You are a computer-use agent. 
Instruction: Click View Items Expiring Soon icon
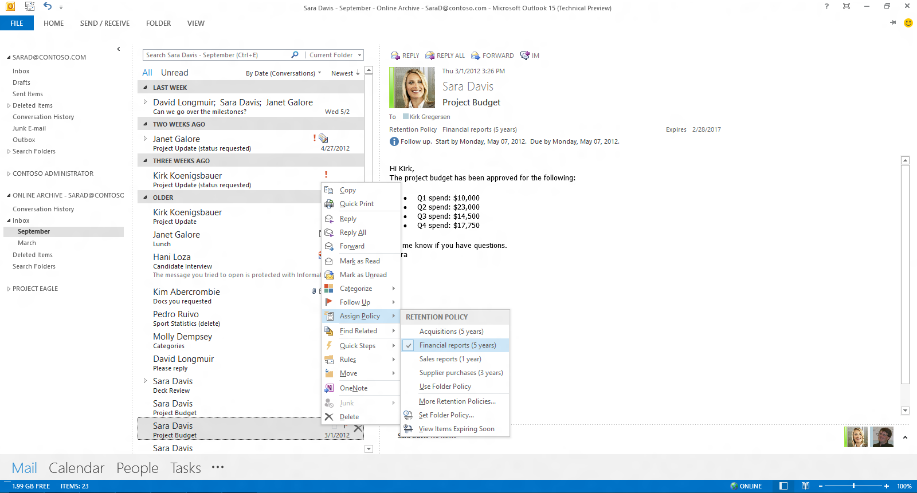[408, 429]
